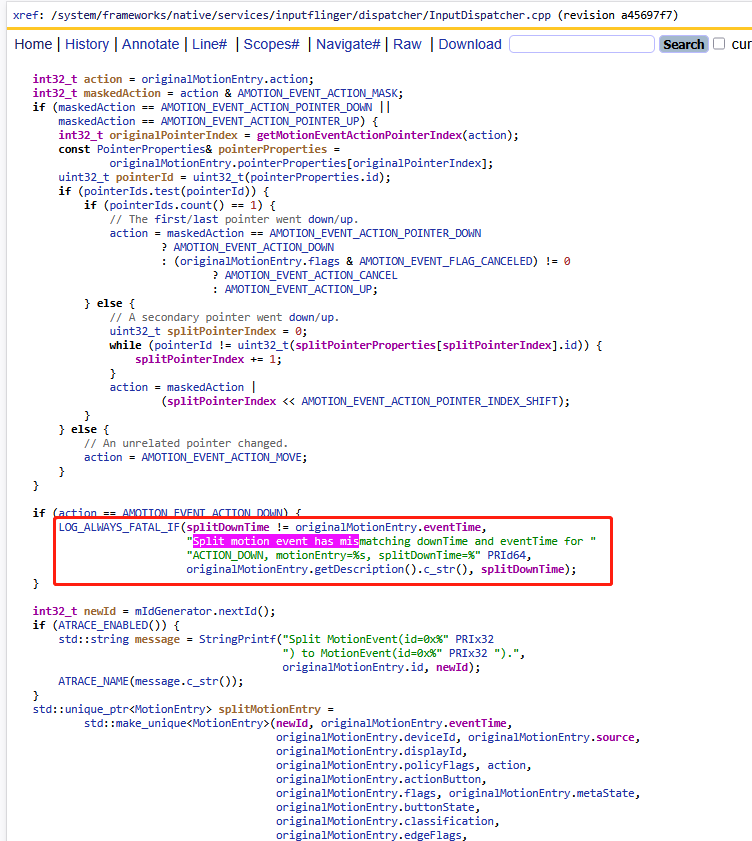Click AMOTION_EVENT_ACTION_MASK symbol

318,93
